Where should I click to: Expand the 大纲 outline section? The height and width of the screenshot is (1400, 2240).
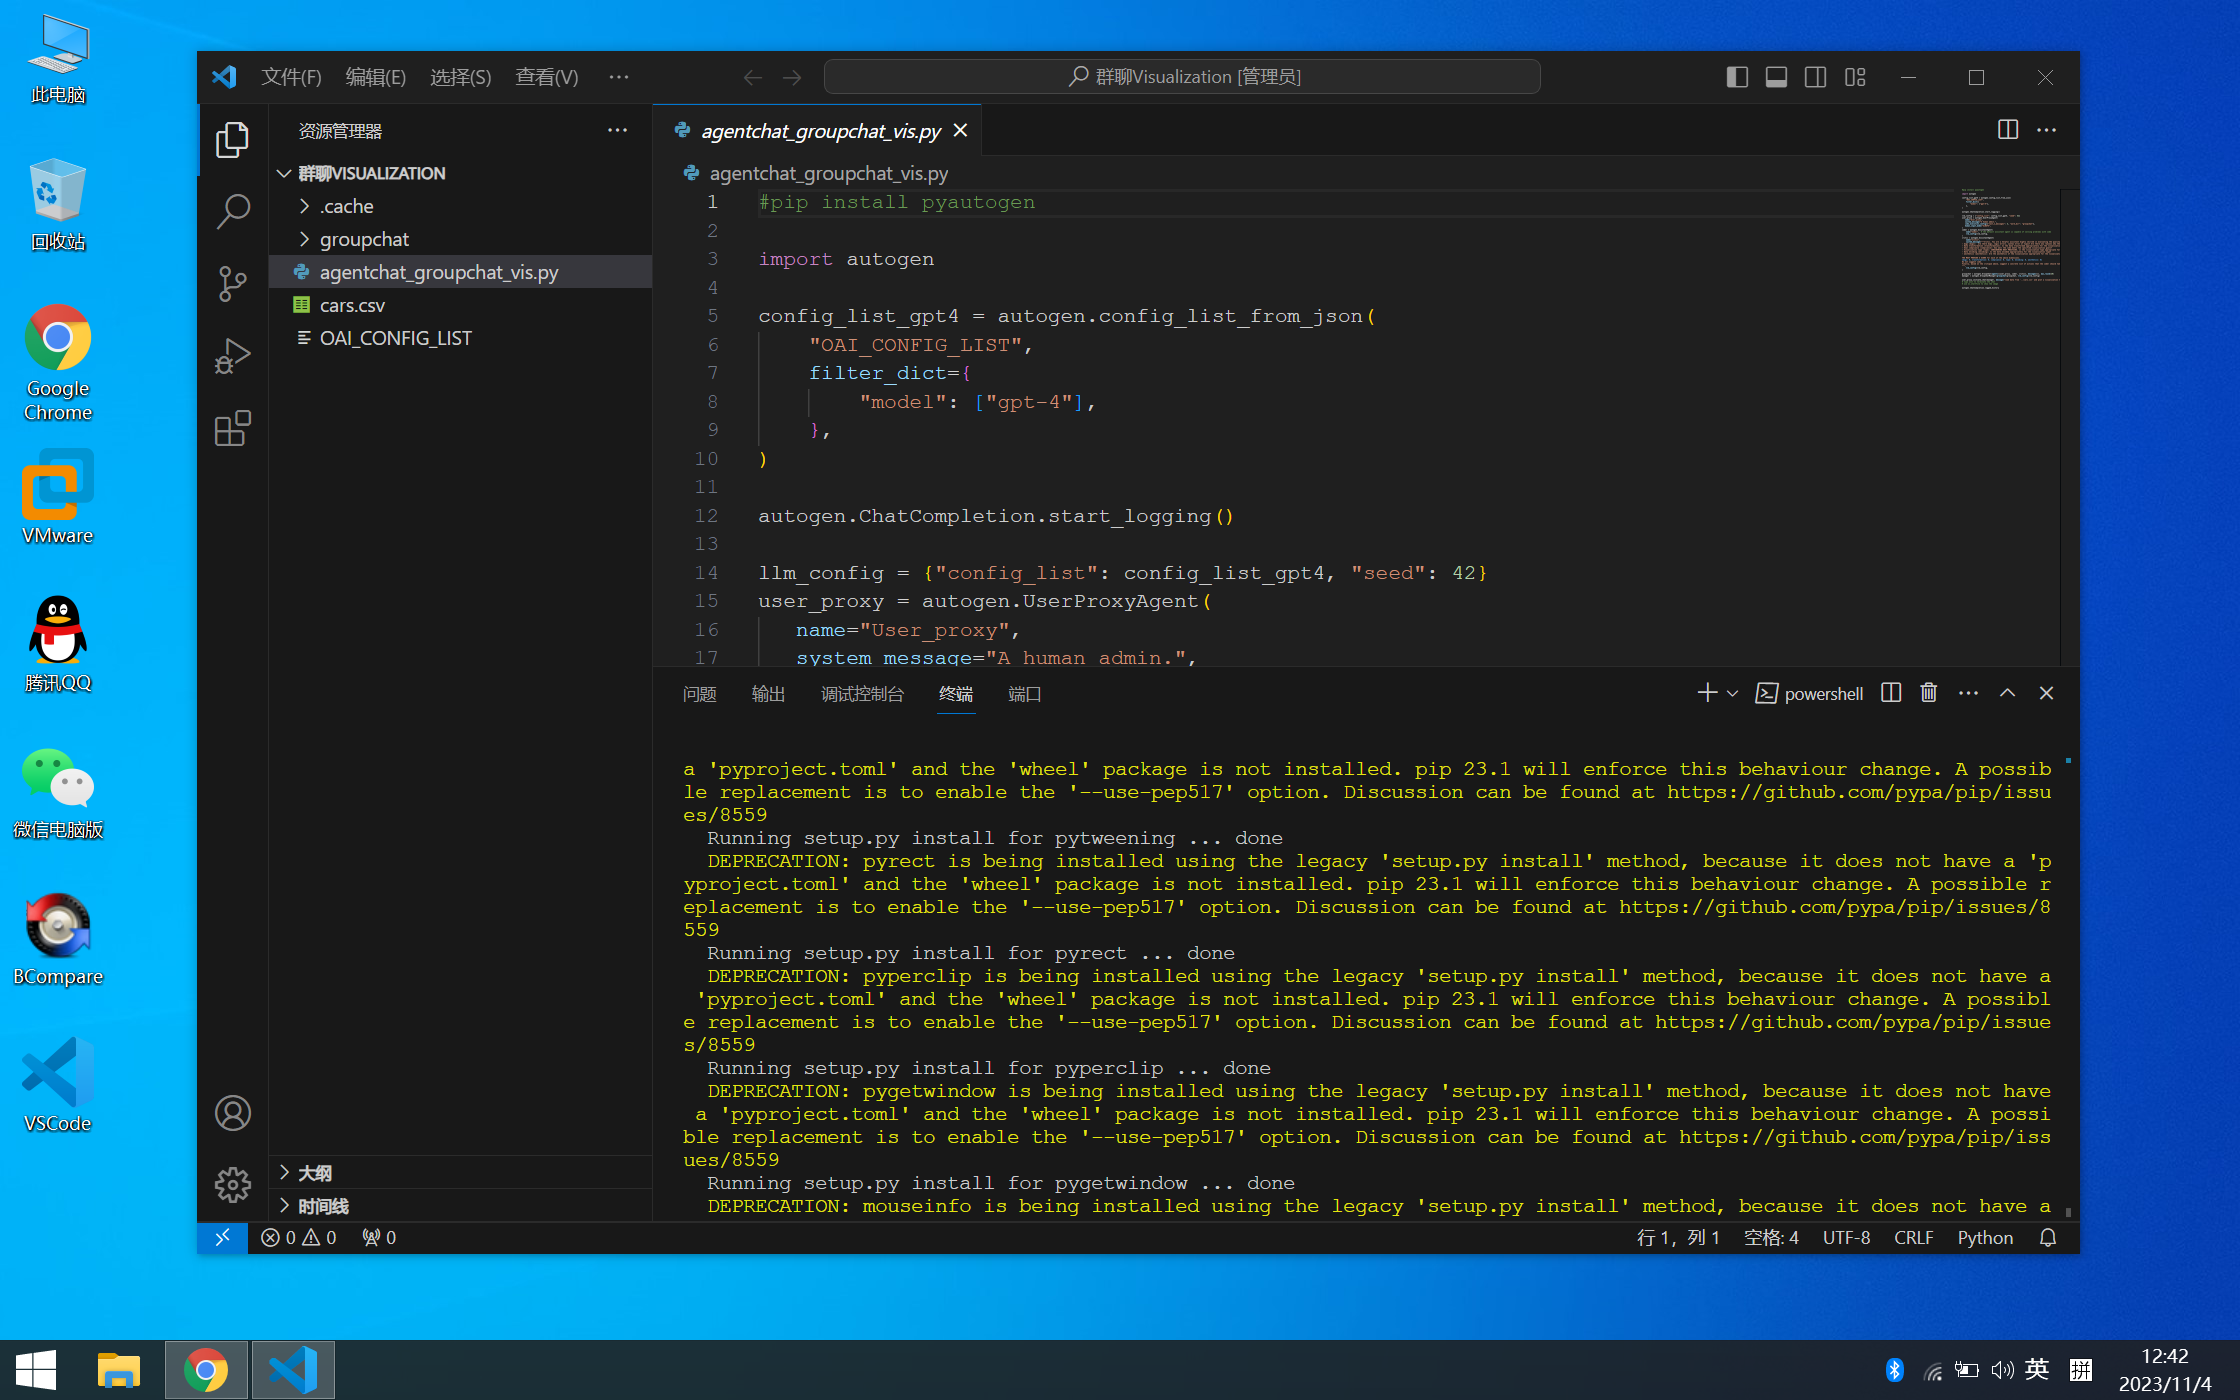[x=461, y=1172]
